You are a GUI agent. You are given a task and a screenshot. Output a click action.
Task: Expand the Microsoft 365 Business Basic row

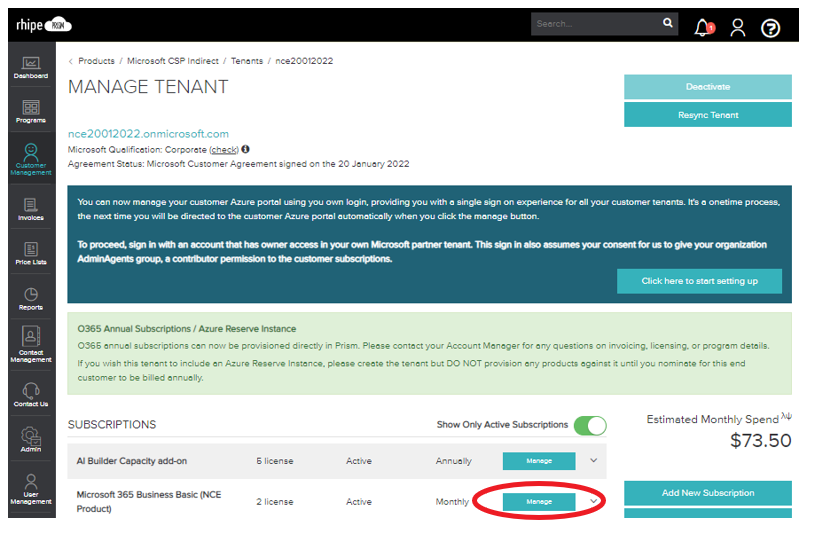point(594,501)
